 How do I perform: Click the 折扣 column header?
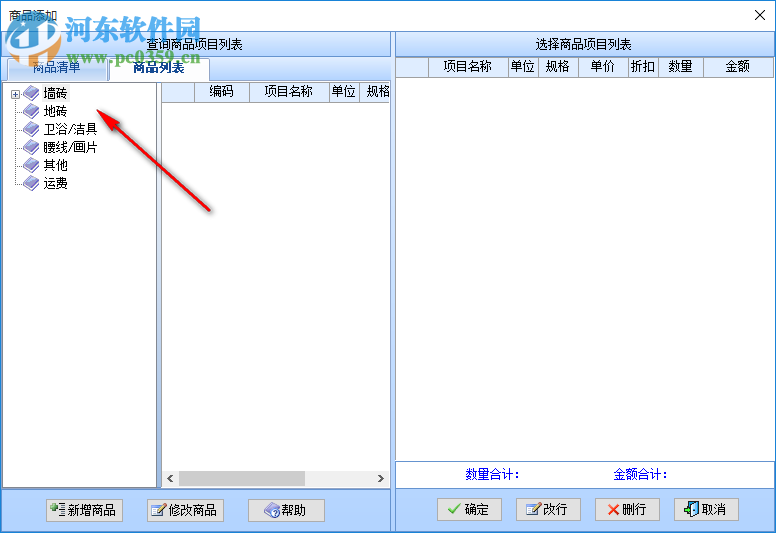[643, 67]
